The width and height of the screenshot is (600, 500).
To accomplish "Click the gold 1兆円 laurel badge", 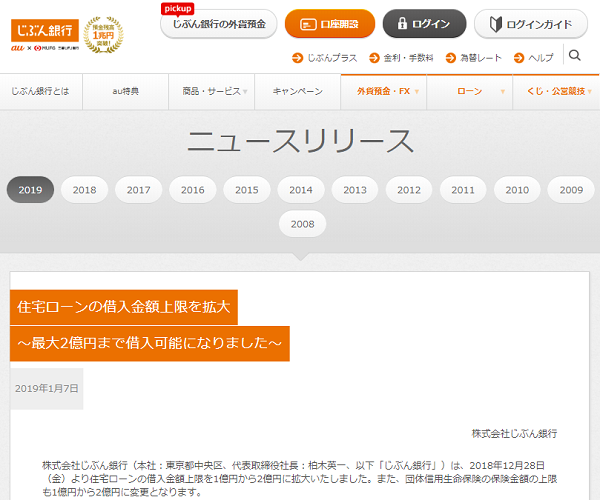I will (103, 35).
